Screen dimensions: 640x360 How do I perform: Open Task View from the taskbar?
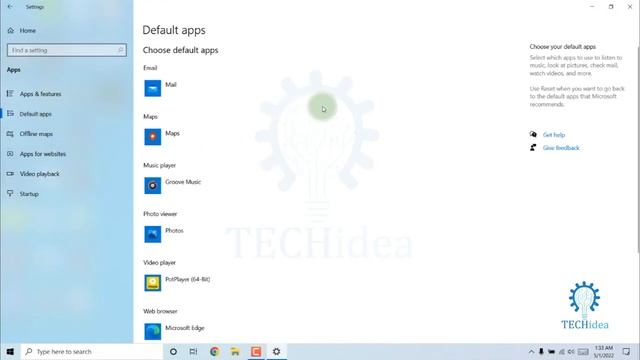point(193,351)
